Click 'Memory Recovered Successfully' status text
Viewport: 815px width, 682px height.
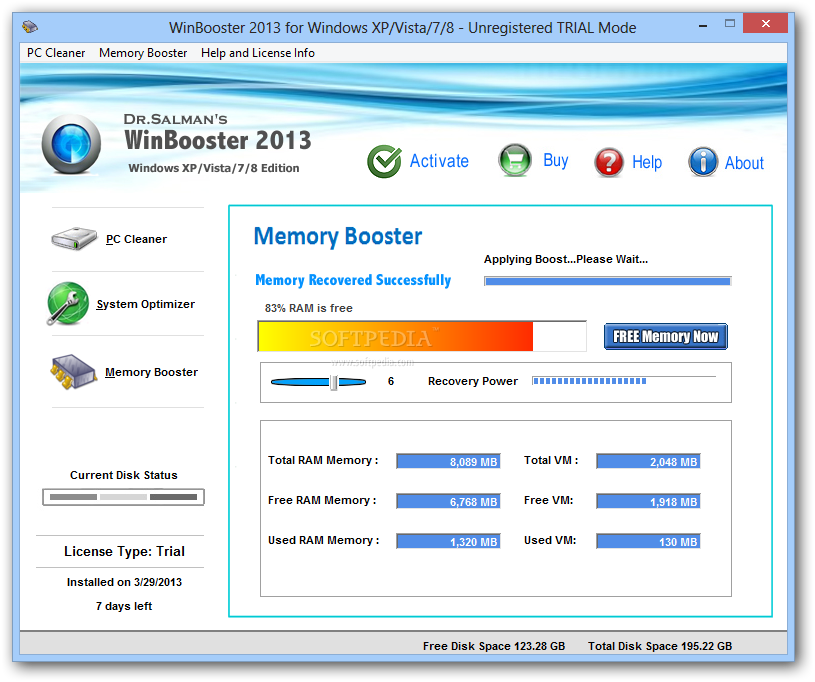coord(353,280)
